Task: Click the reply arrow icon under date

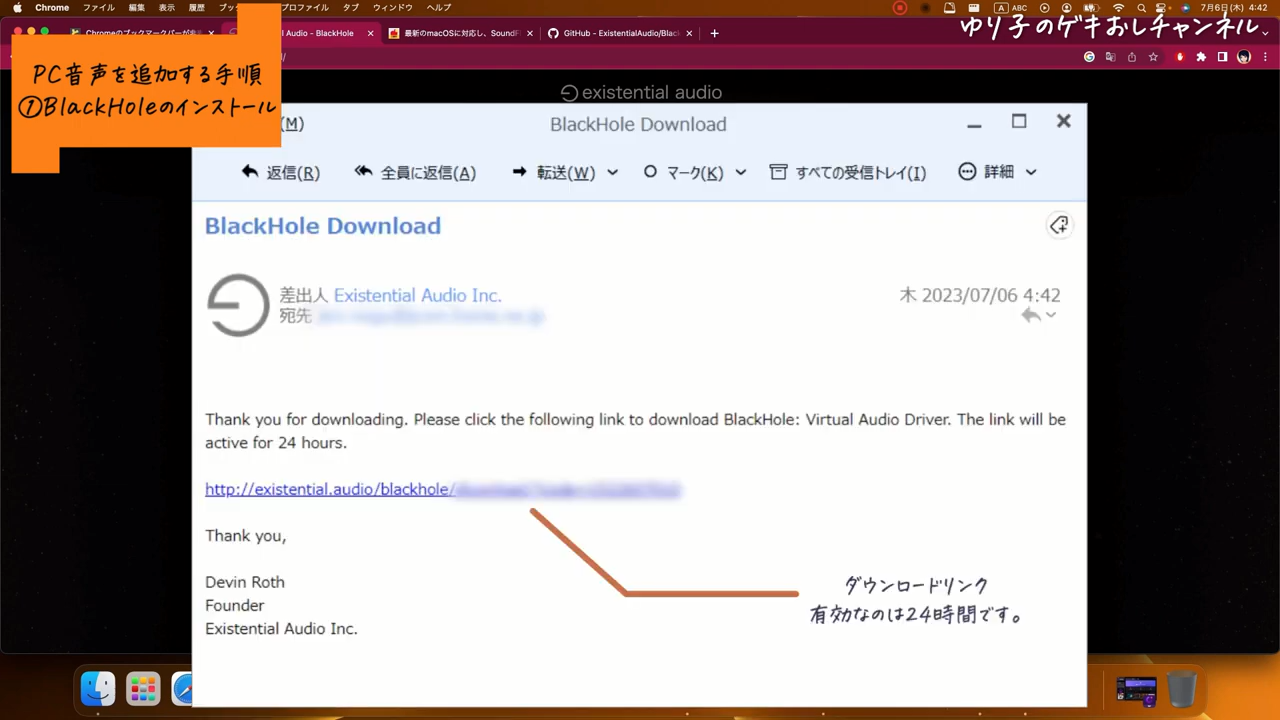Action: (x=1030, y=315)
